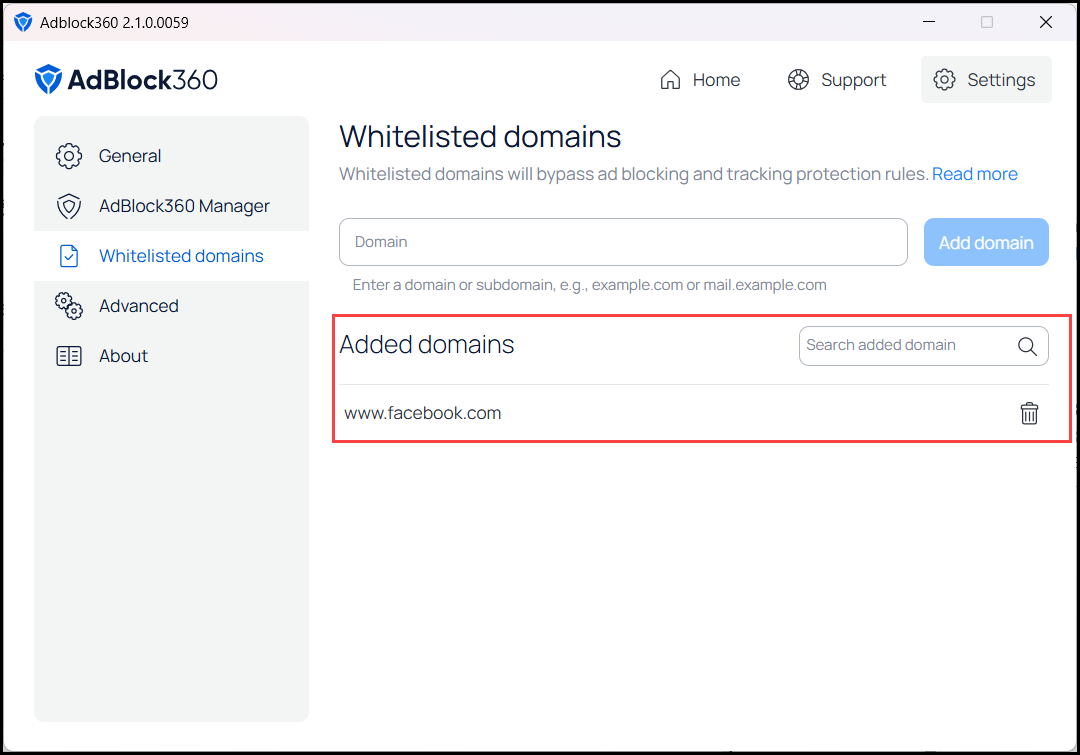Click the Settings gear icon in header
The image size is (1080, 755).
point(944,80)
